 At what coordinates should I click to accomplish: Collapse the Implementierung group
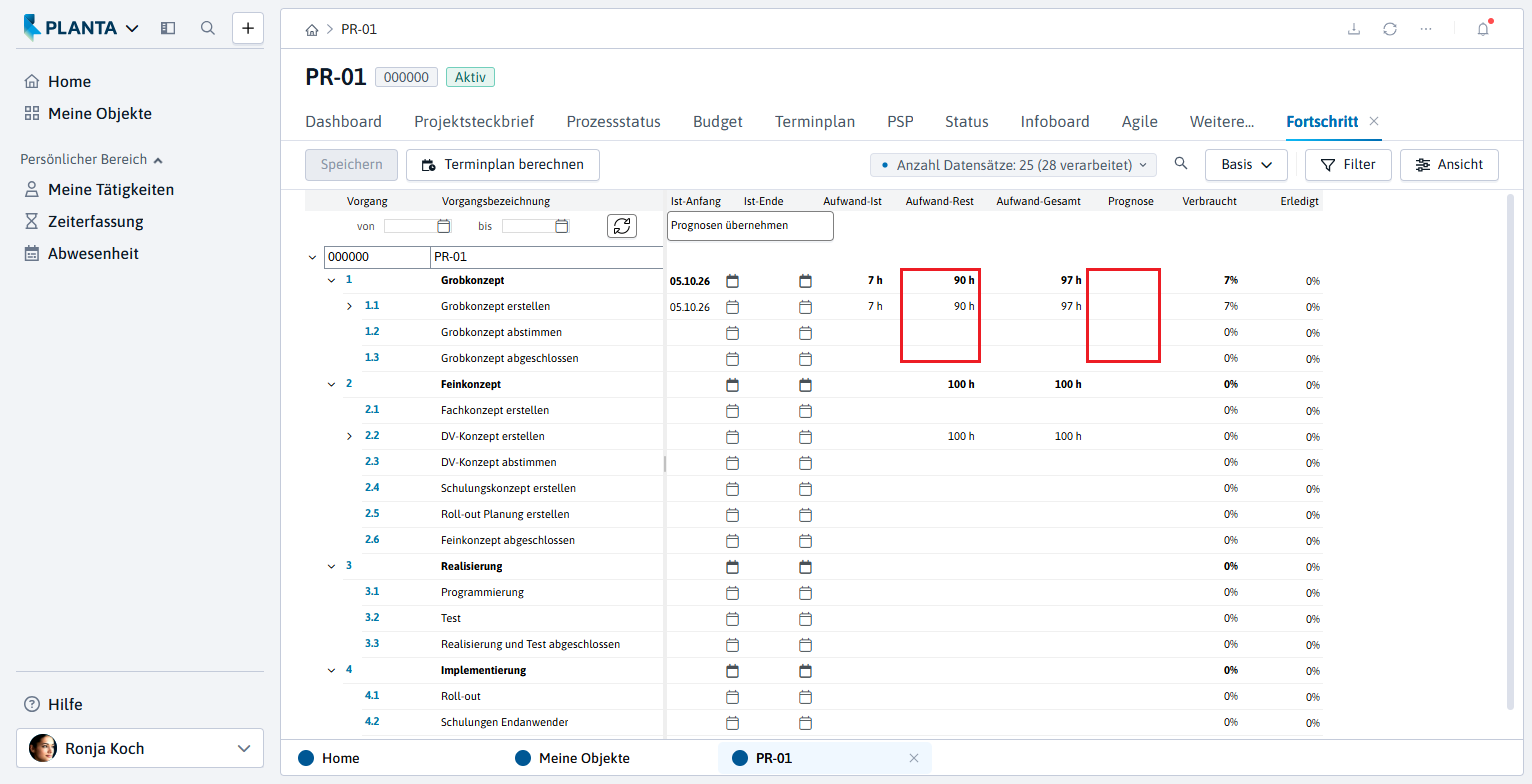pyautogui.click(x=331, y=670)
